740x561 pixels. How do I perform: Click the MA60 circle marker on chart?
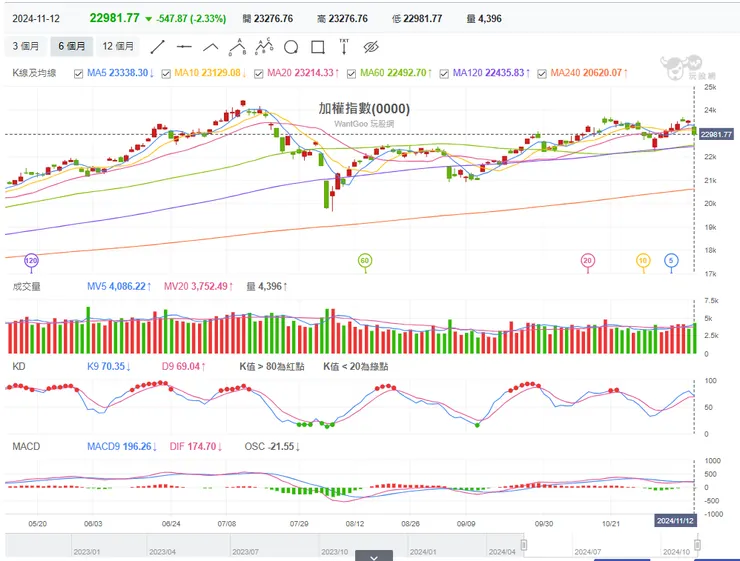pyautogui.click(x=364, y=261)
